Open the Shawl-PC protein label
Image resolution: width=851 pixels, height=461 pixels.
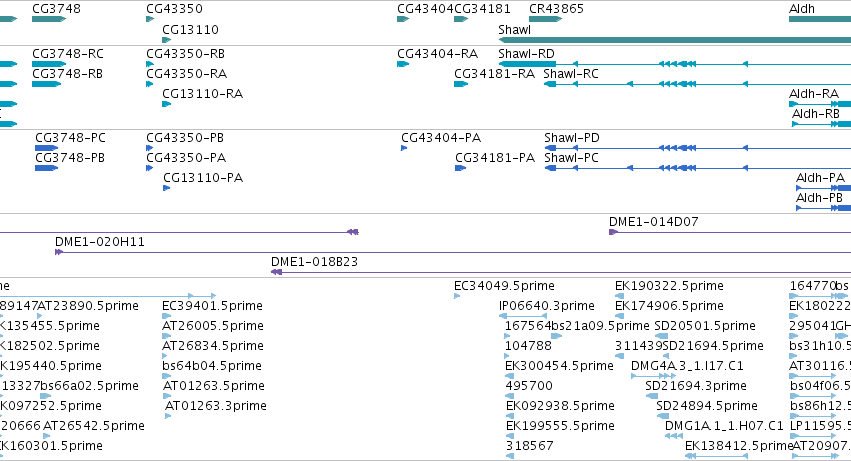pyautogui.click(x=571, y=158)
